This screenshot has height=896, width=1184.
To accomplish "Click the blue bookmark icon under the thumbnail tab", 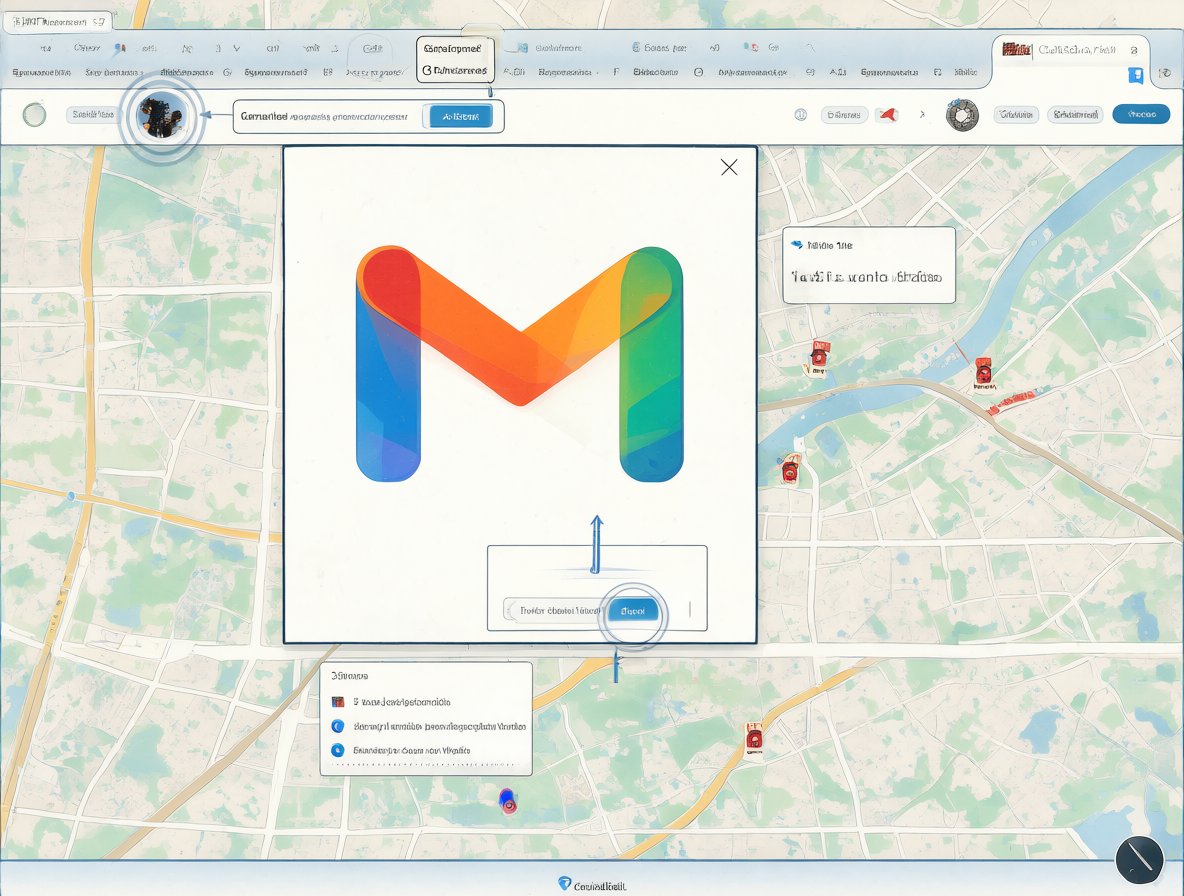I will (x=1135, y=74).
